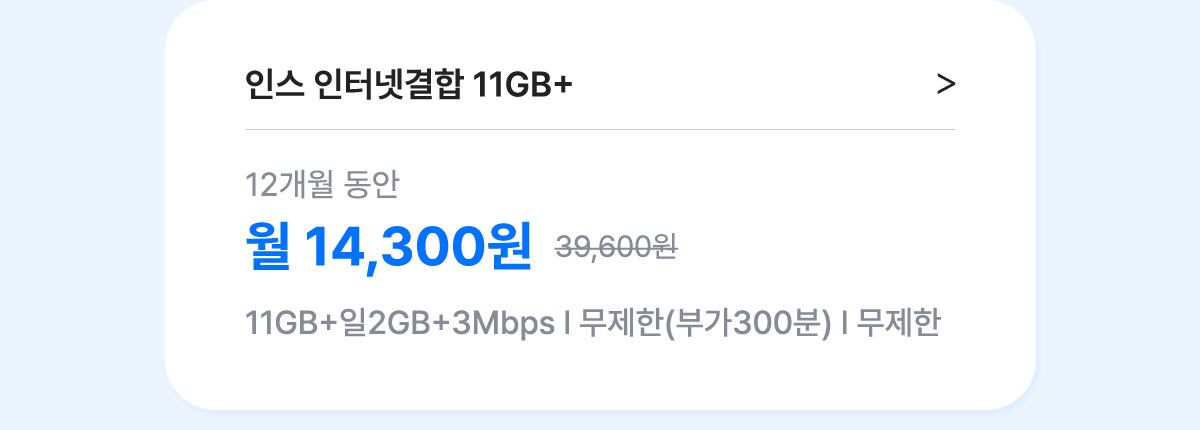Click the 무제한(부가300분) voice allowance text
The width and height of the screenshot is (1200, 430).
pos(705,325)
